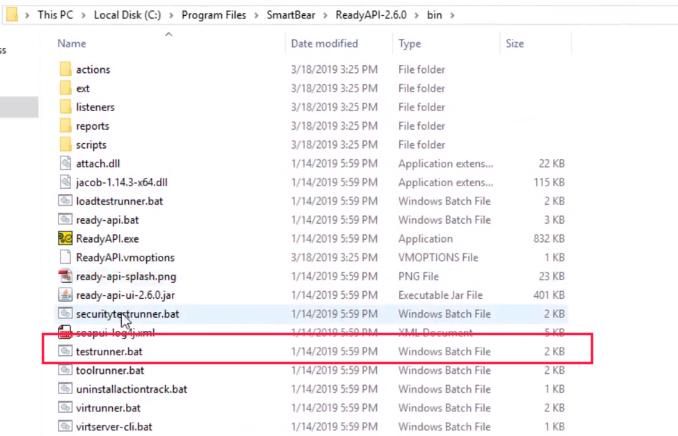The height and width of the screenshot is (436, 678).
Task: Select the loadtestrunner.bat file name
Action: point(119,201)
